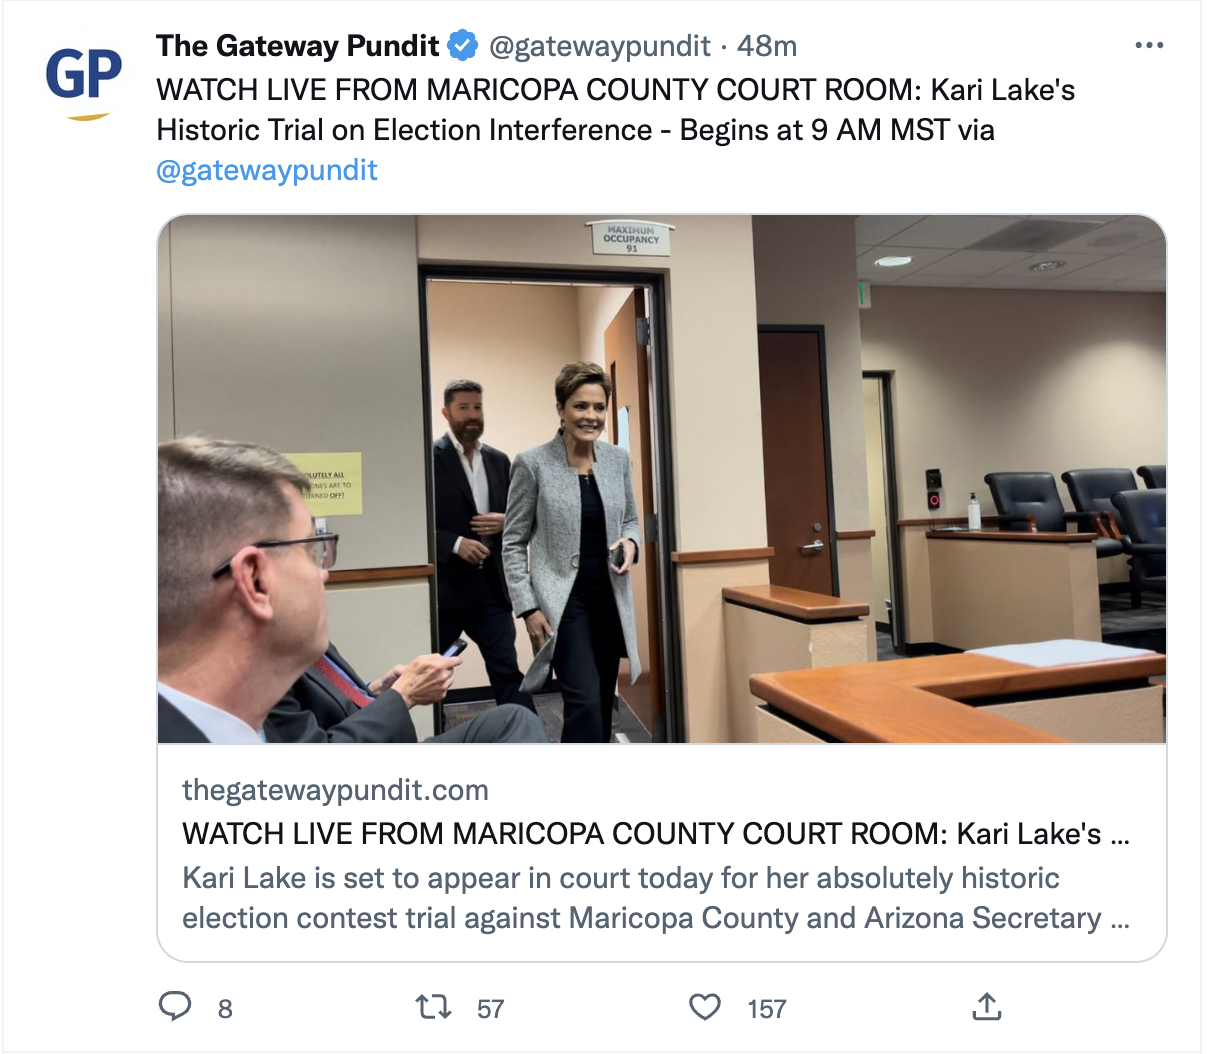Screen dimensions: 1208x1054
Task: Click the GP profile avatar
Action: click(x=84, y=78)
